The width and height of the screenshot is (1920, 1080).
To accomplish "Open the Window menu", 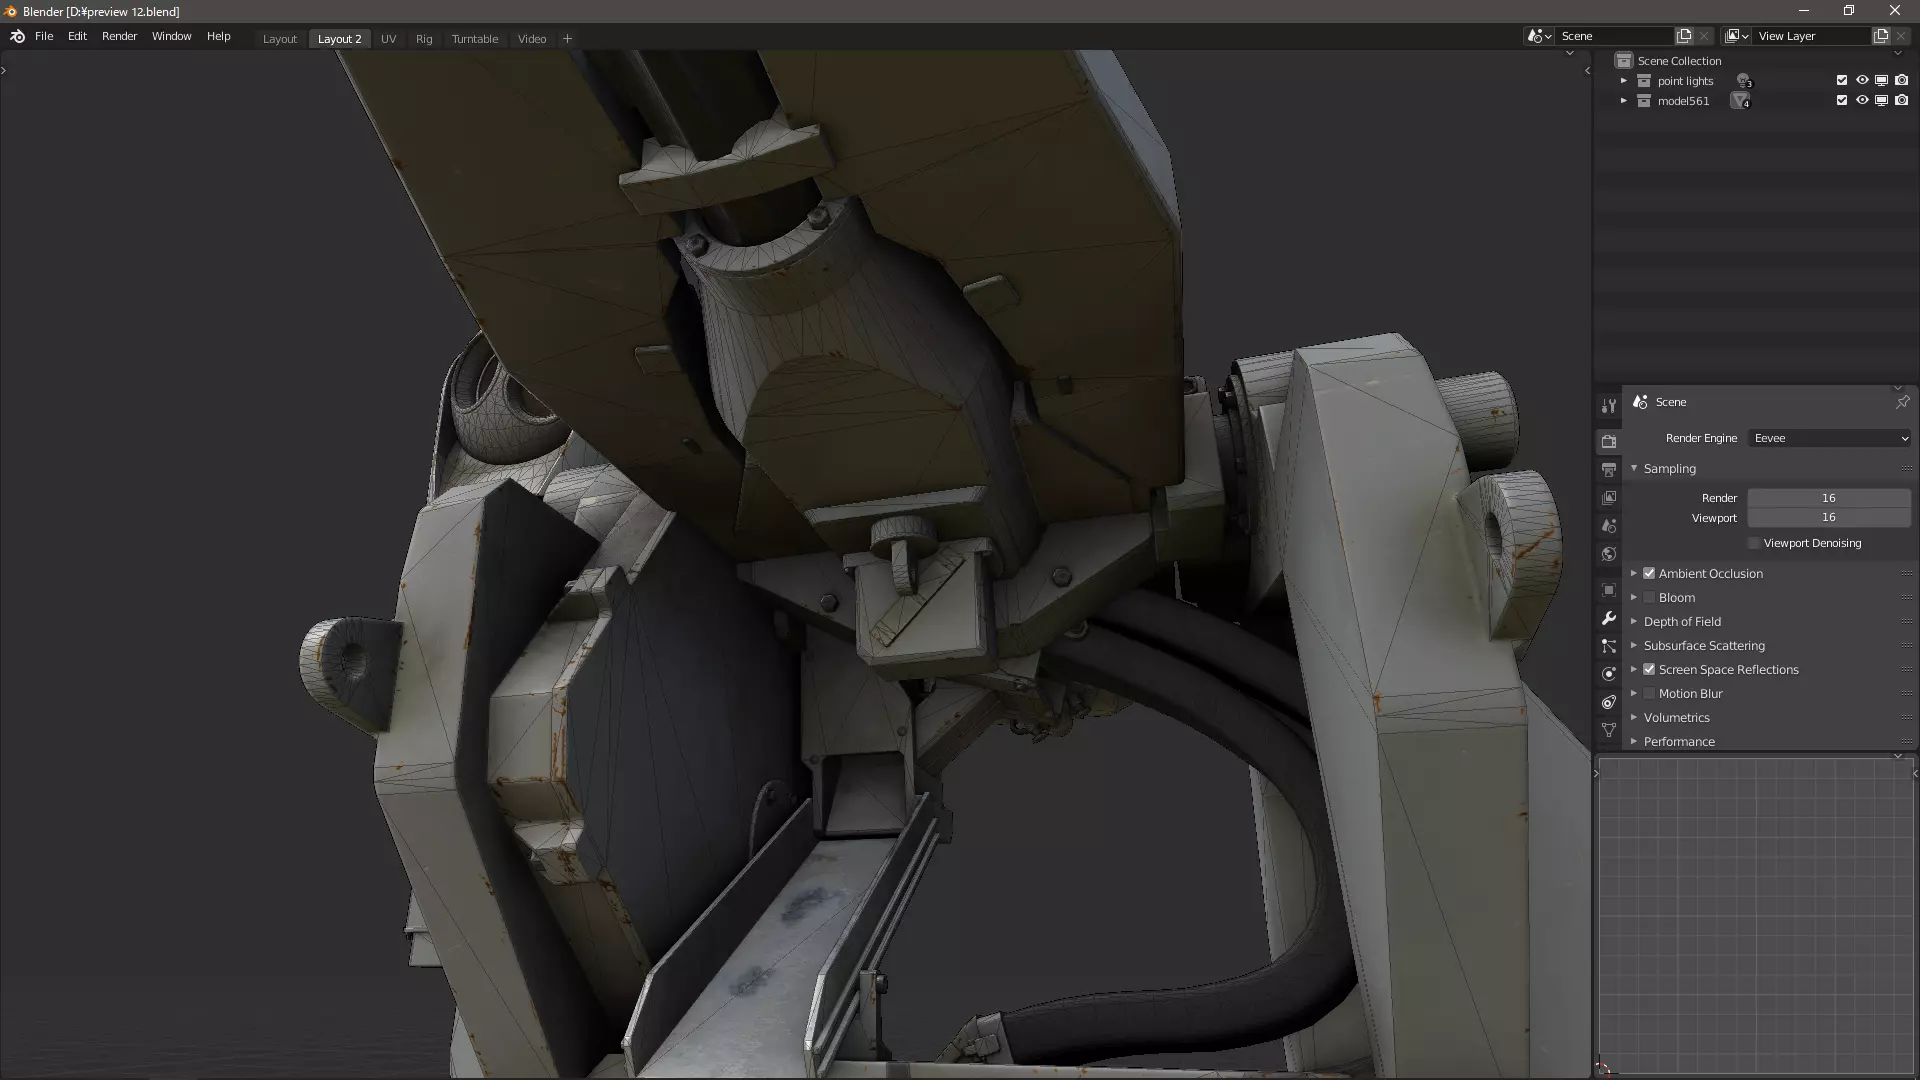I will coord(171,36).
